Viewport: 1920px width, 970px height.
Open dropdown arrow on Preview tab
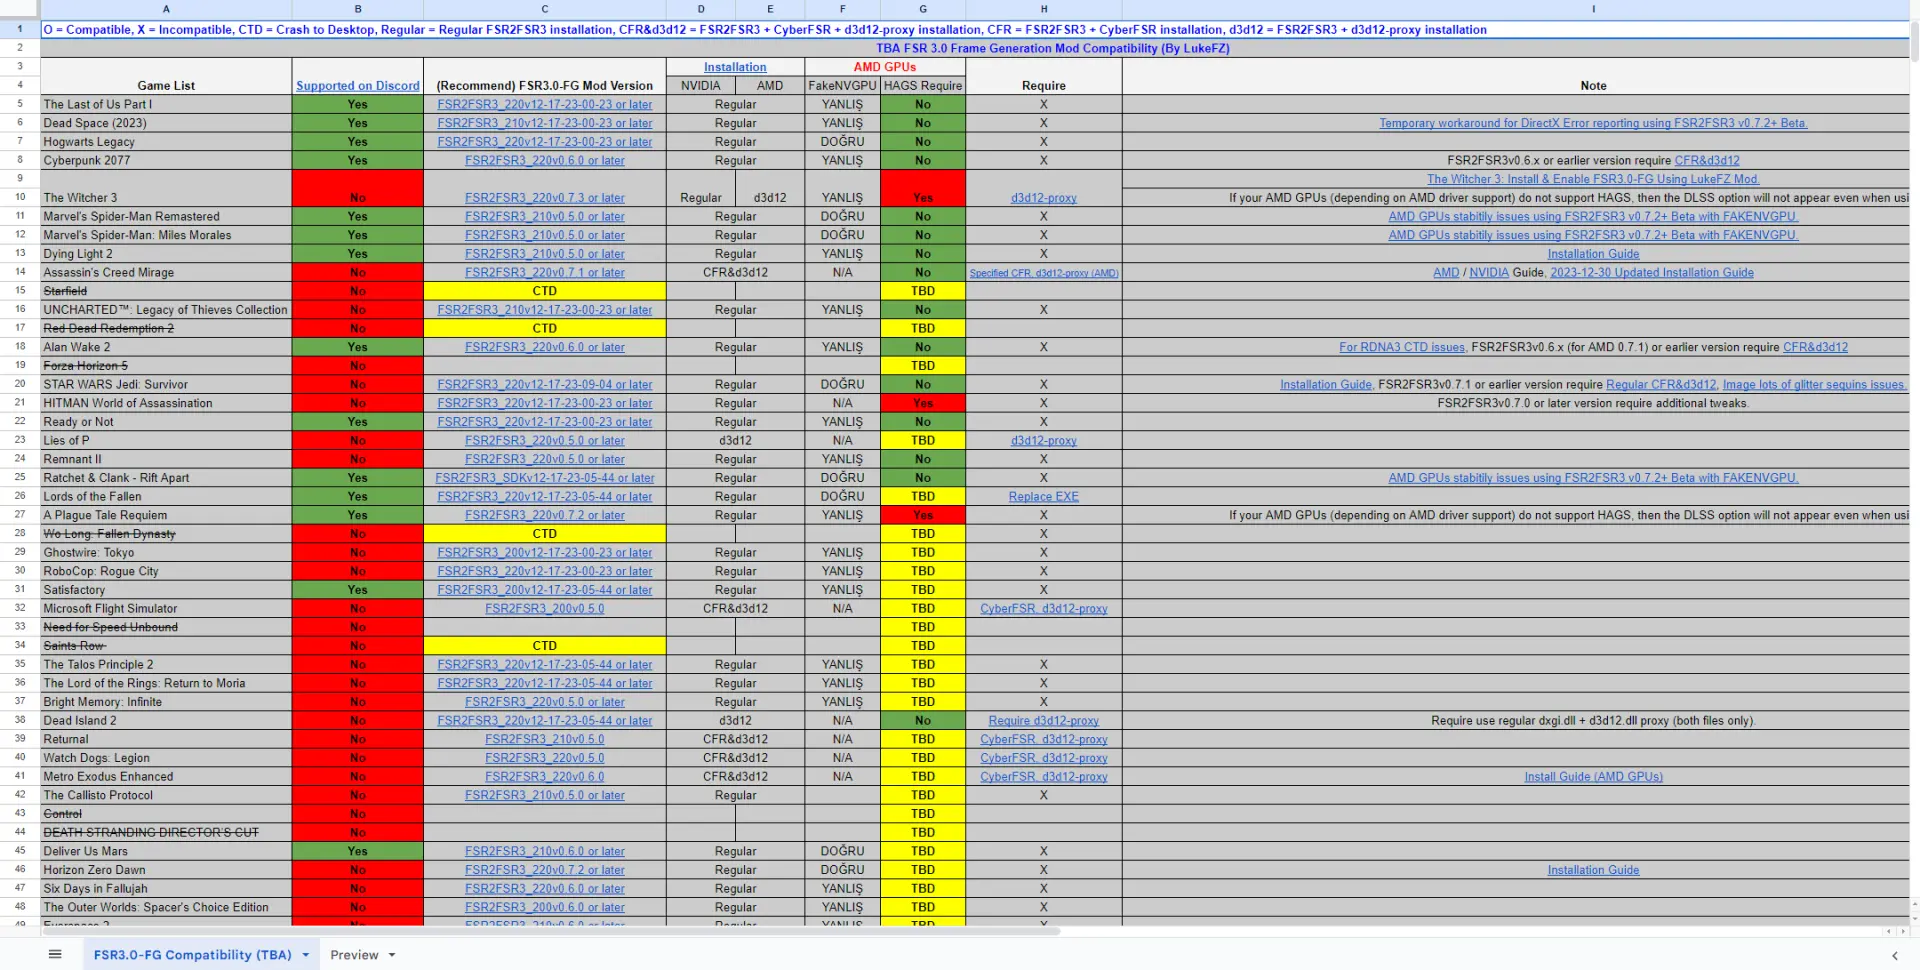[x=392, y=955]
